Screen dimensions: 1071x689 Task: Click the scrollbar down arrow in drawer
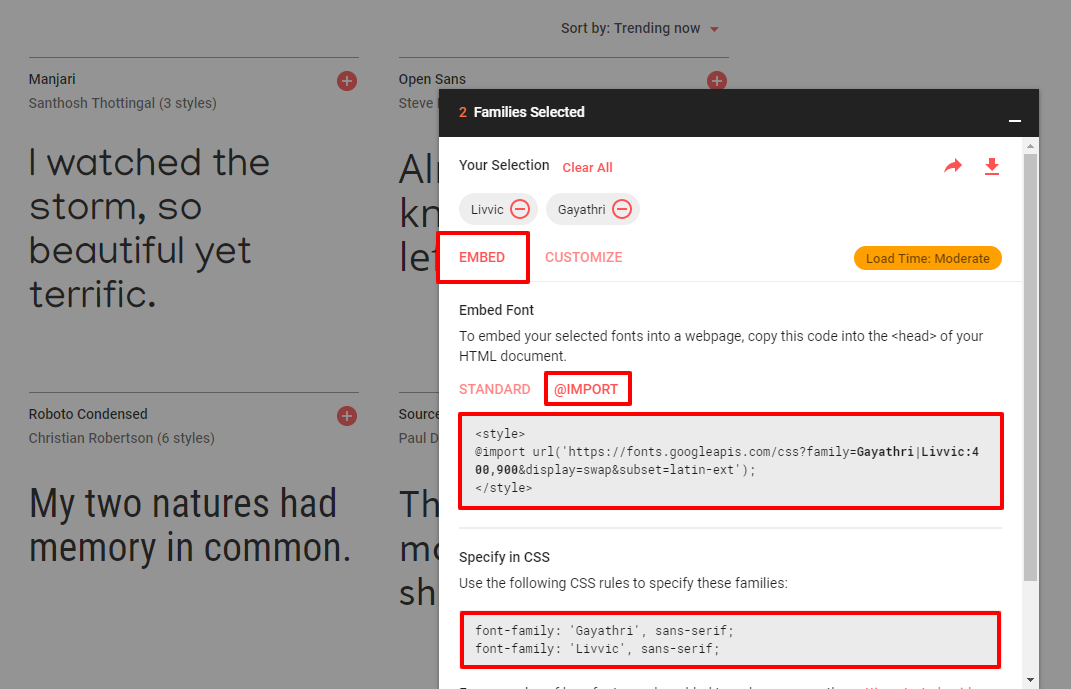click(x=1030, y=680)
